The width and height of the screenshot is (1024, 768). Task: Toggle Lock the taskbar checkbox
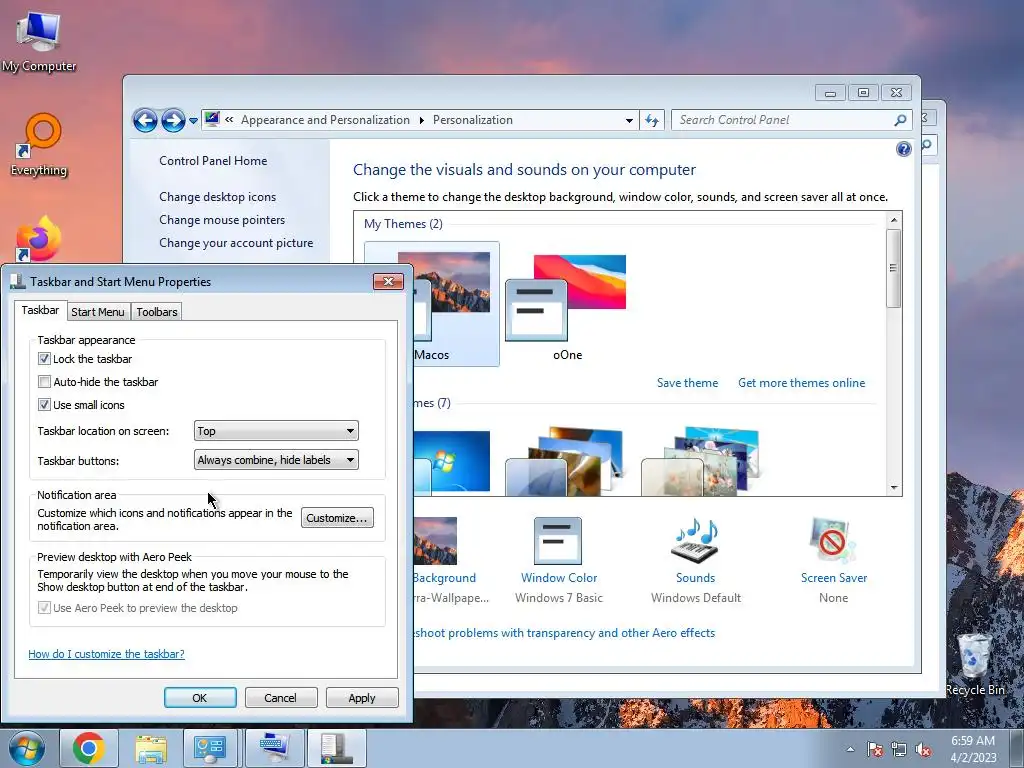click(x=44, y=359)
